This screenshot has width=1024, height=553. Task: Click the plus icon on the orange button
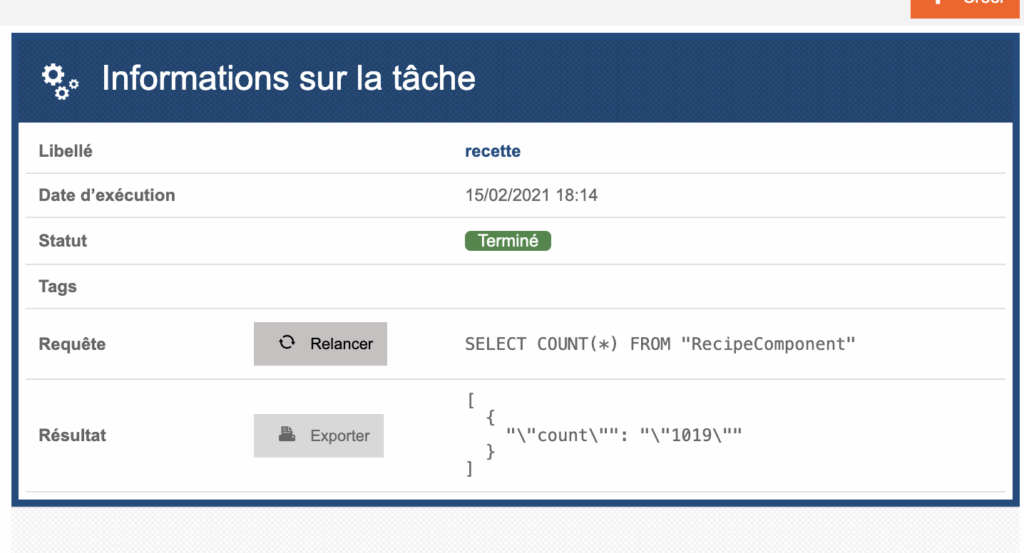[938, 3]
